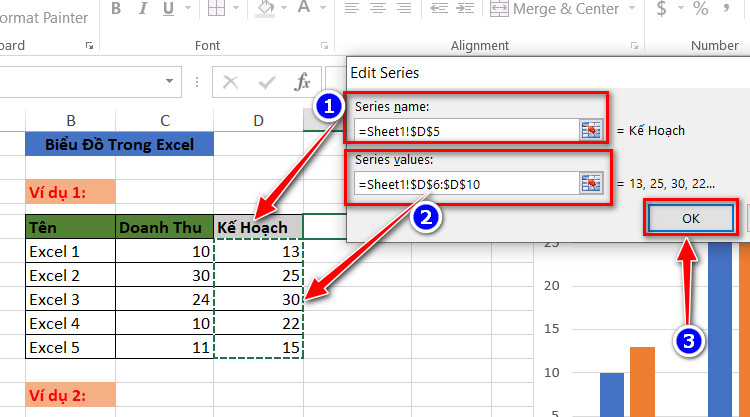Select the 'Ví dụ 2:' cell
The image size is (750, 417).
point(70,395)
